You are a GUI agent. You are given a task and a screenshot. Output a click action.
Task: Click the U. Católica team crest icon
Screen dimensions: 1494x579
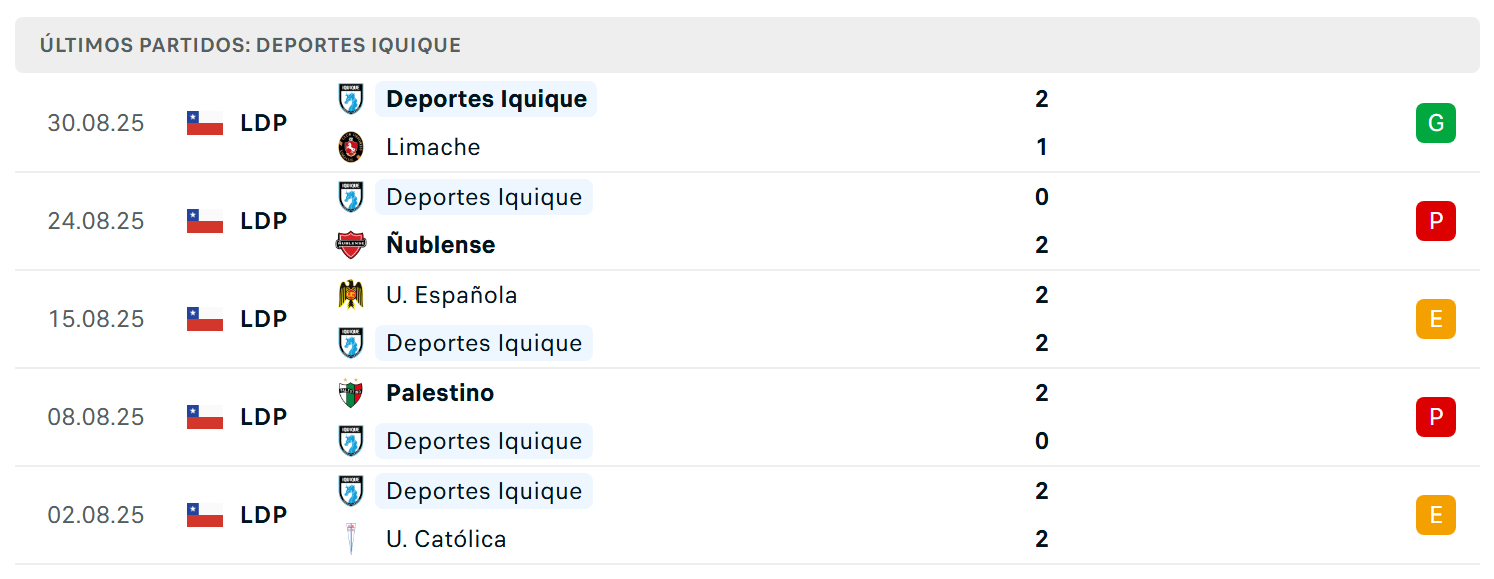click(x=351, y=539)
